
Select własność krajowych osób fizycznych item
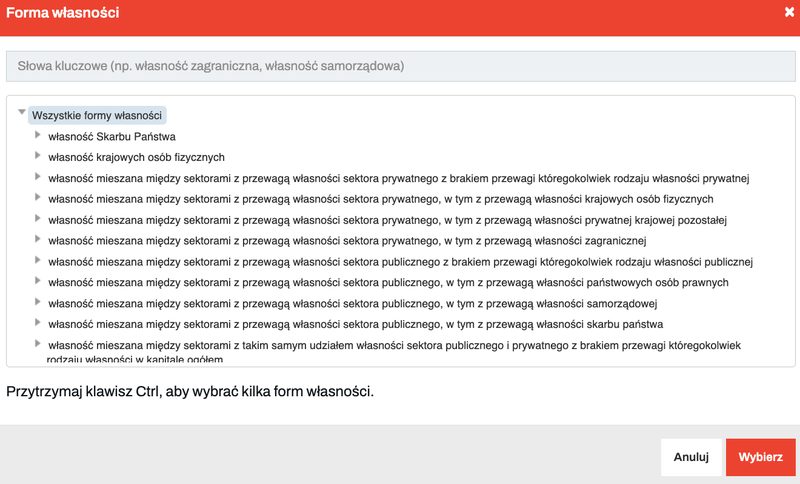click(x=136, y=157)
